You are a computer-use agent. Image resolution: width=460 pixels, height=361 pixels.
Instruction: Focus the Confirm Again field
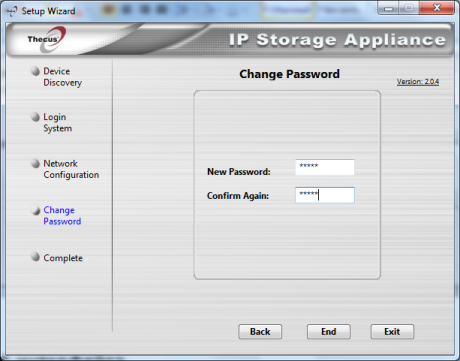click(325, 195)
